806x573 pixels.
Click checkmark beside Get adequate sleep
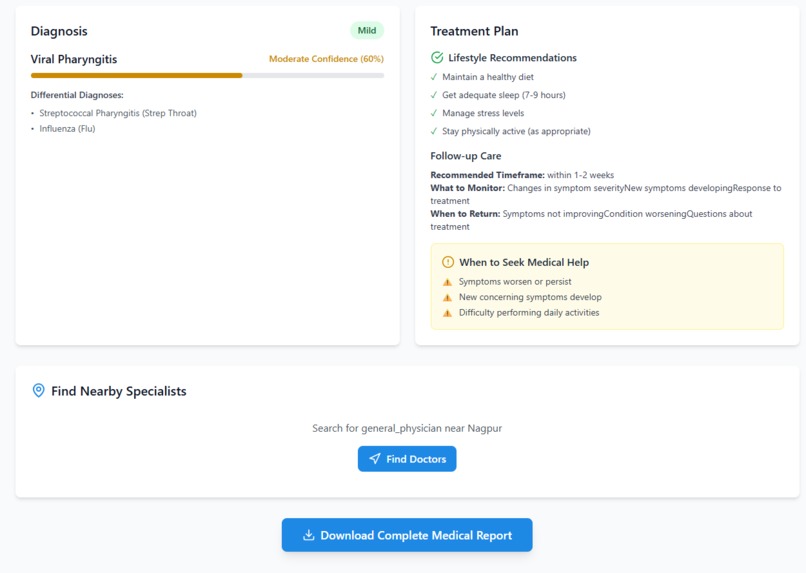point(434,95)
